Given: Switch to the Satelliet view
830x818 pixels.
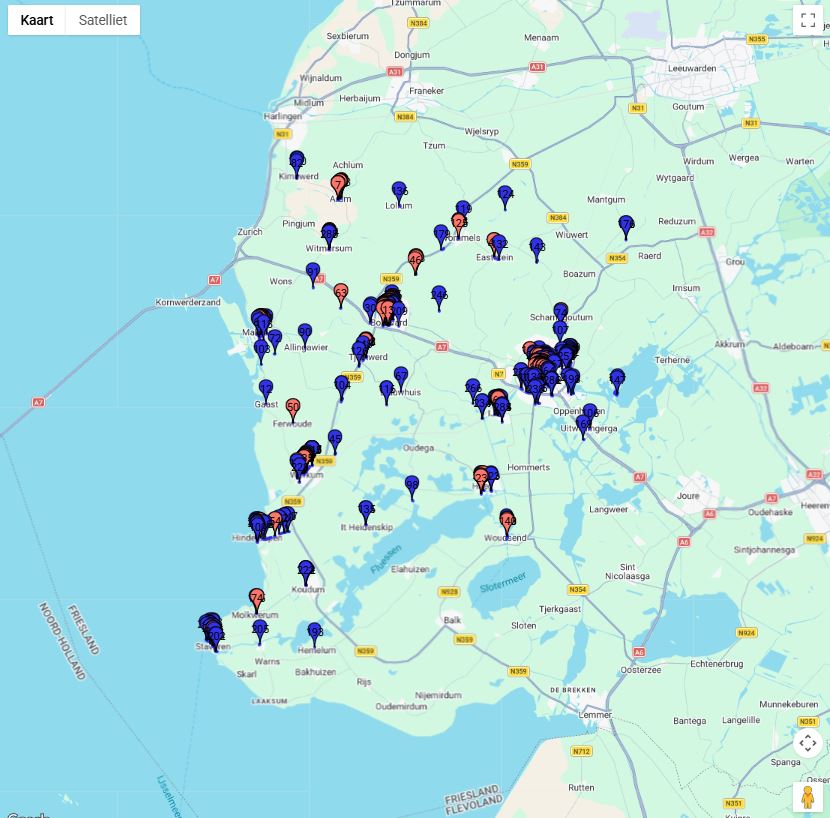Looking at the screenshot, I should [103, 20].
